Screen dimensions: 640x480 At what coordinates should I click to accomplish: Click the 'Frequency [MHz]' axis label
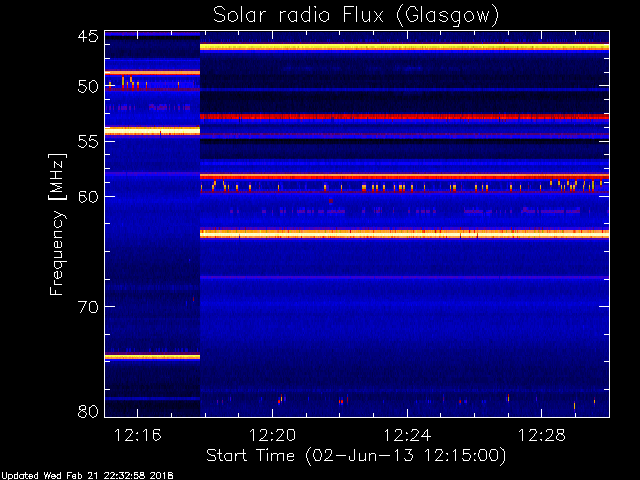coord(57,224)
